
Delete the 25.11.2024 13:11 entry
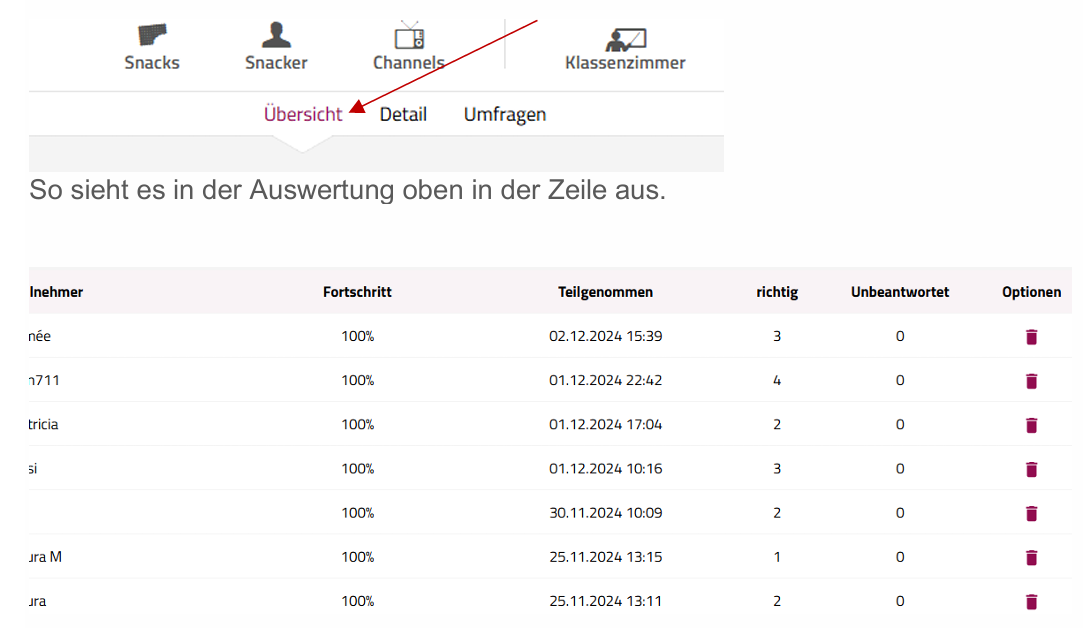(x=1032, y=601)
